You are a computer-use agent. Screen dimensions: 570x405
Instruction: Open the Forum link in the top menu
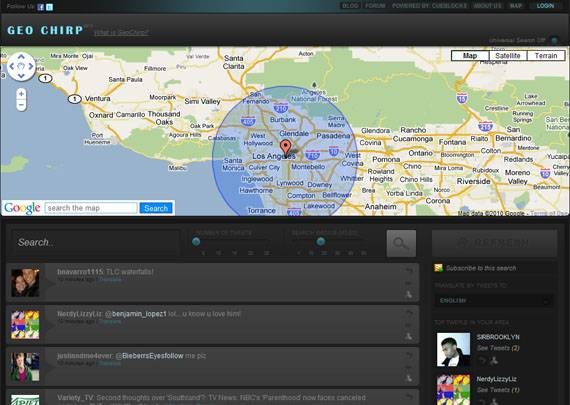click(375, 6)
